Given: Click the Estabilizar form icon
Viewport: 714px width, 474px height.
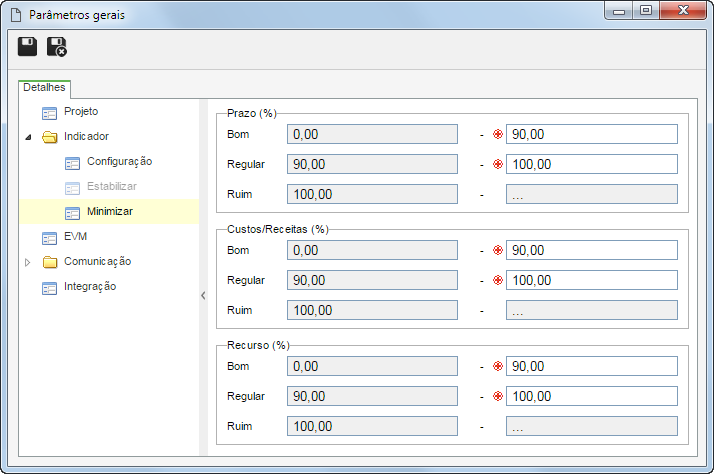Looking at the screenshot, I should [72, 188].
